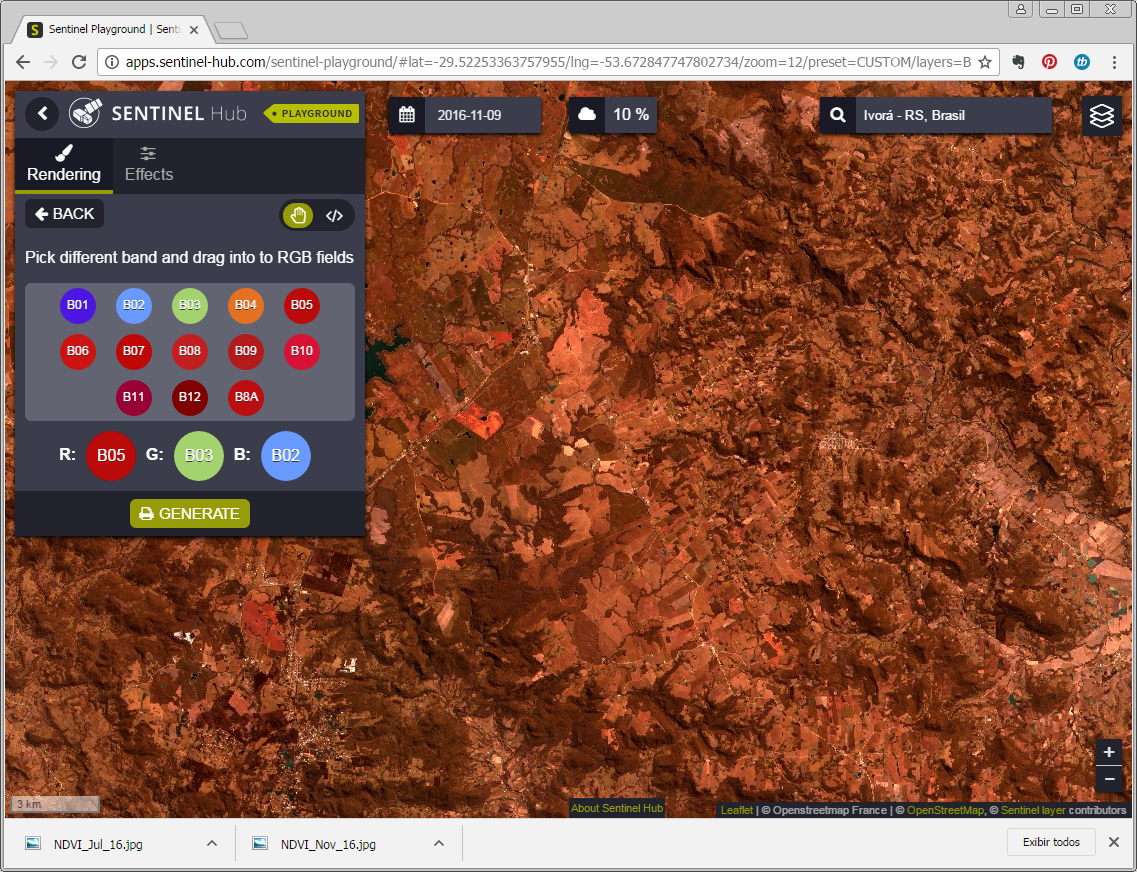Collapse panel with left arrow icon
1137x872 pixels.
tap(42, 113)
